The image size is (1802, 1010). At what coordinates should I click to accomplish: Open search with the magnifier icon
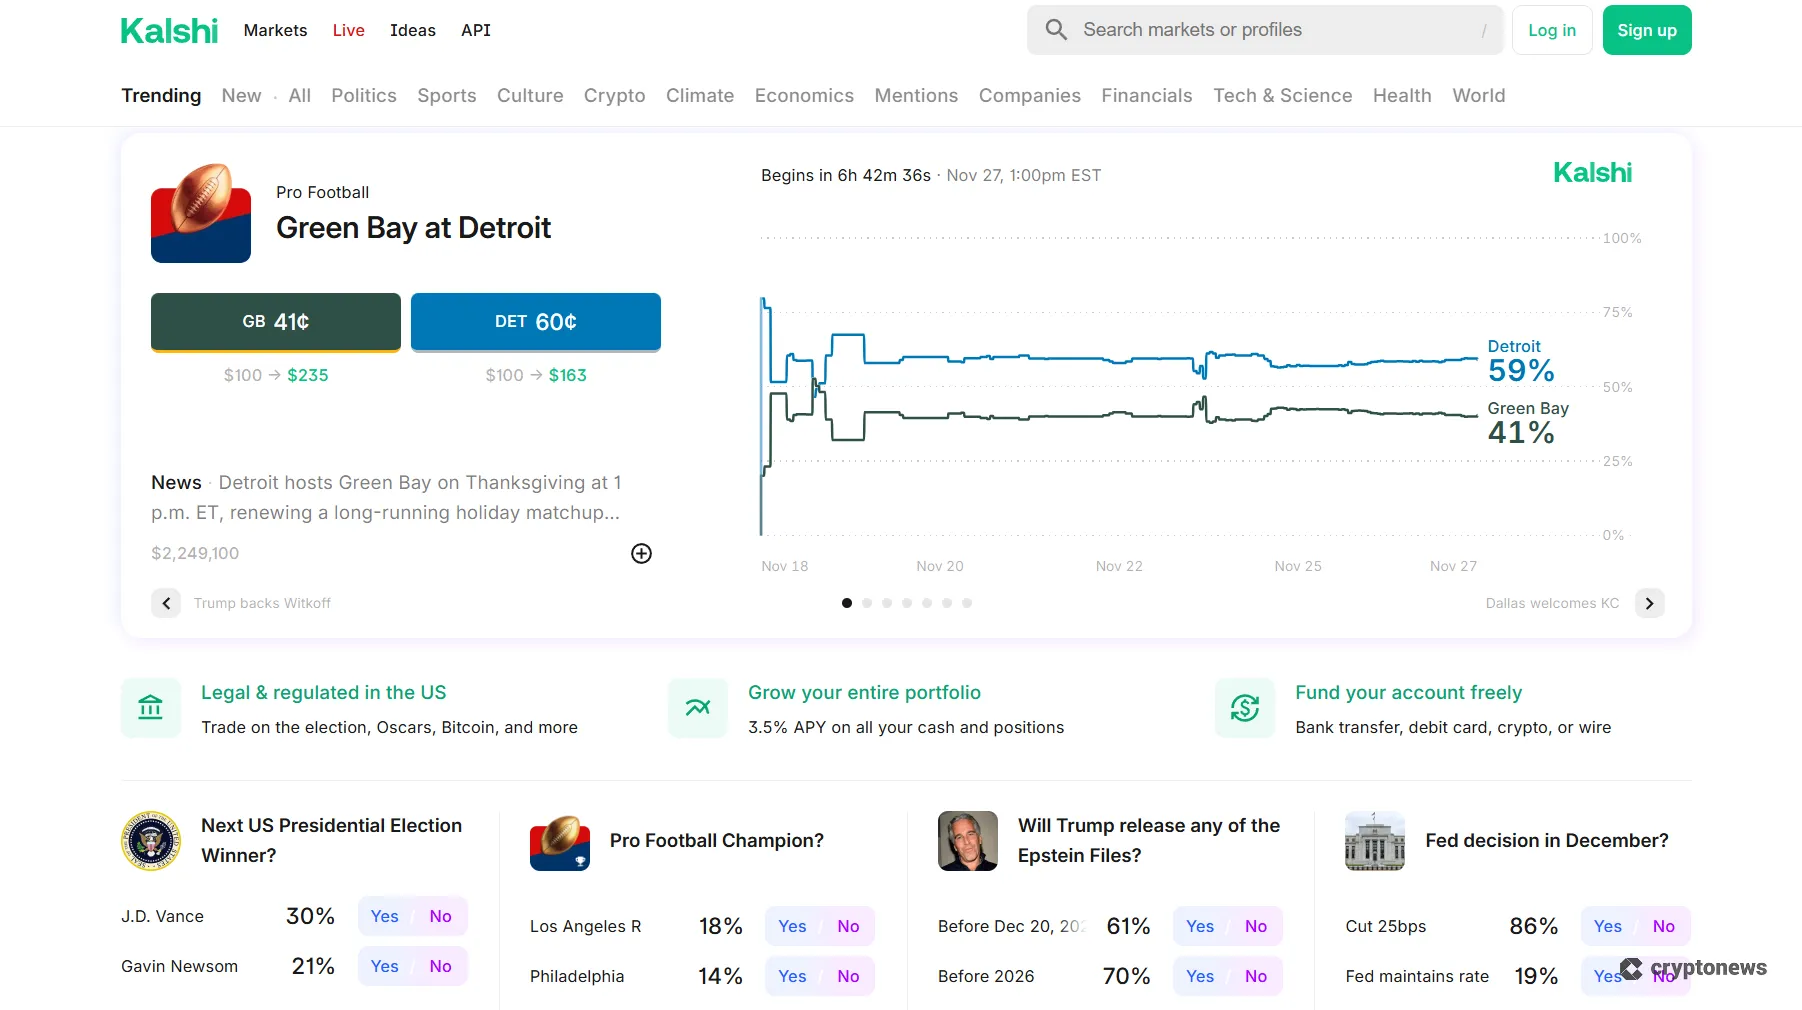(x=1056, y=30)
